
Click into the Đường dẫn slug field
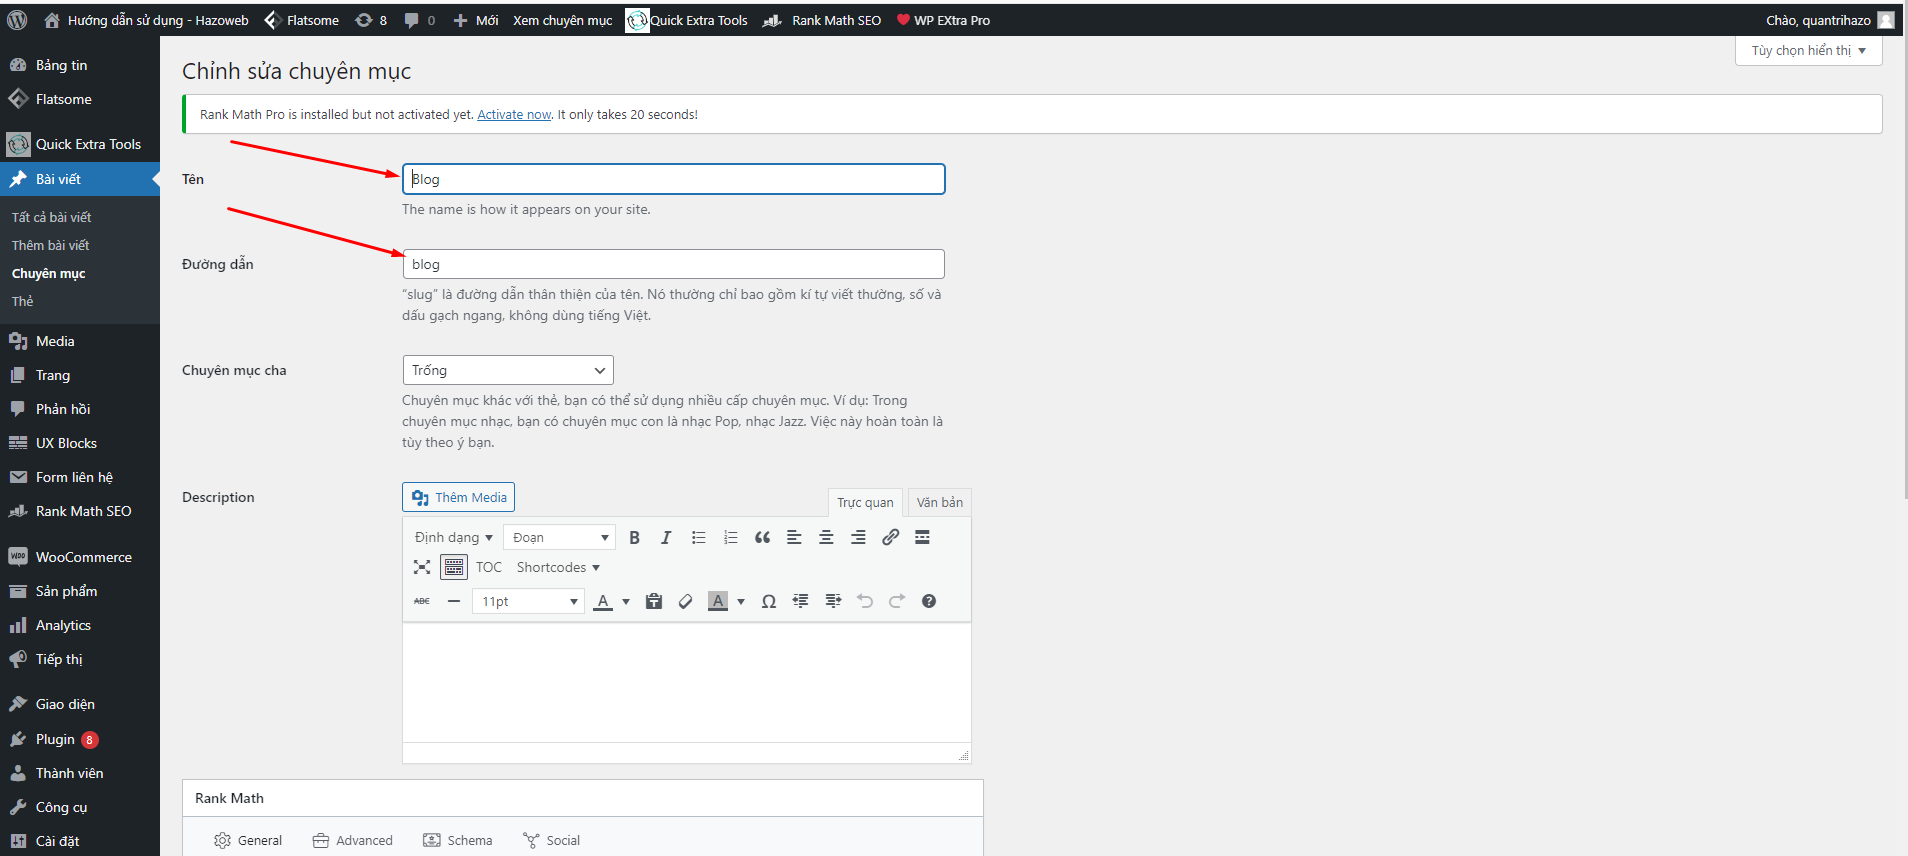[673, 264]
